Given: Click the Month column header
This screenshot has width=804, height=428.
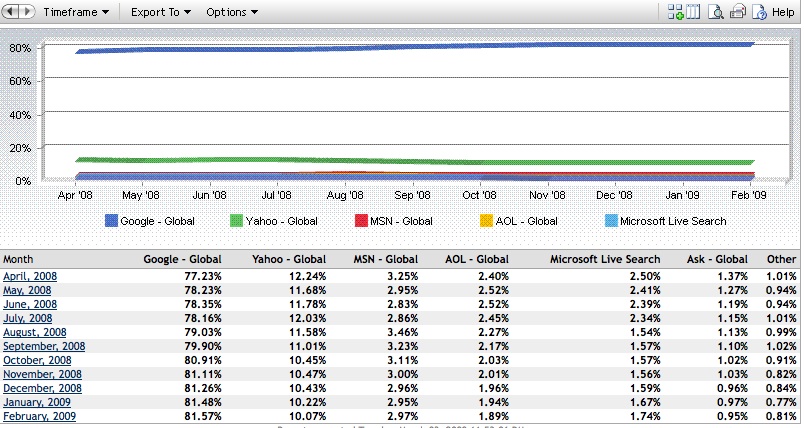Looking at the screenshot, I should [x=18, y=259].
